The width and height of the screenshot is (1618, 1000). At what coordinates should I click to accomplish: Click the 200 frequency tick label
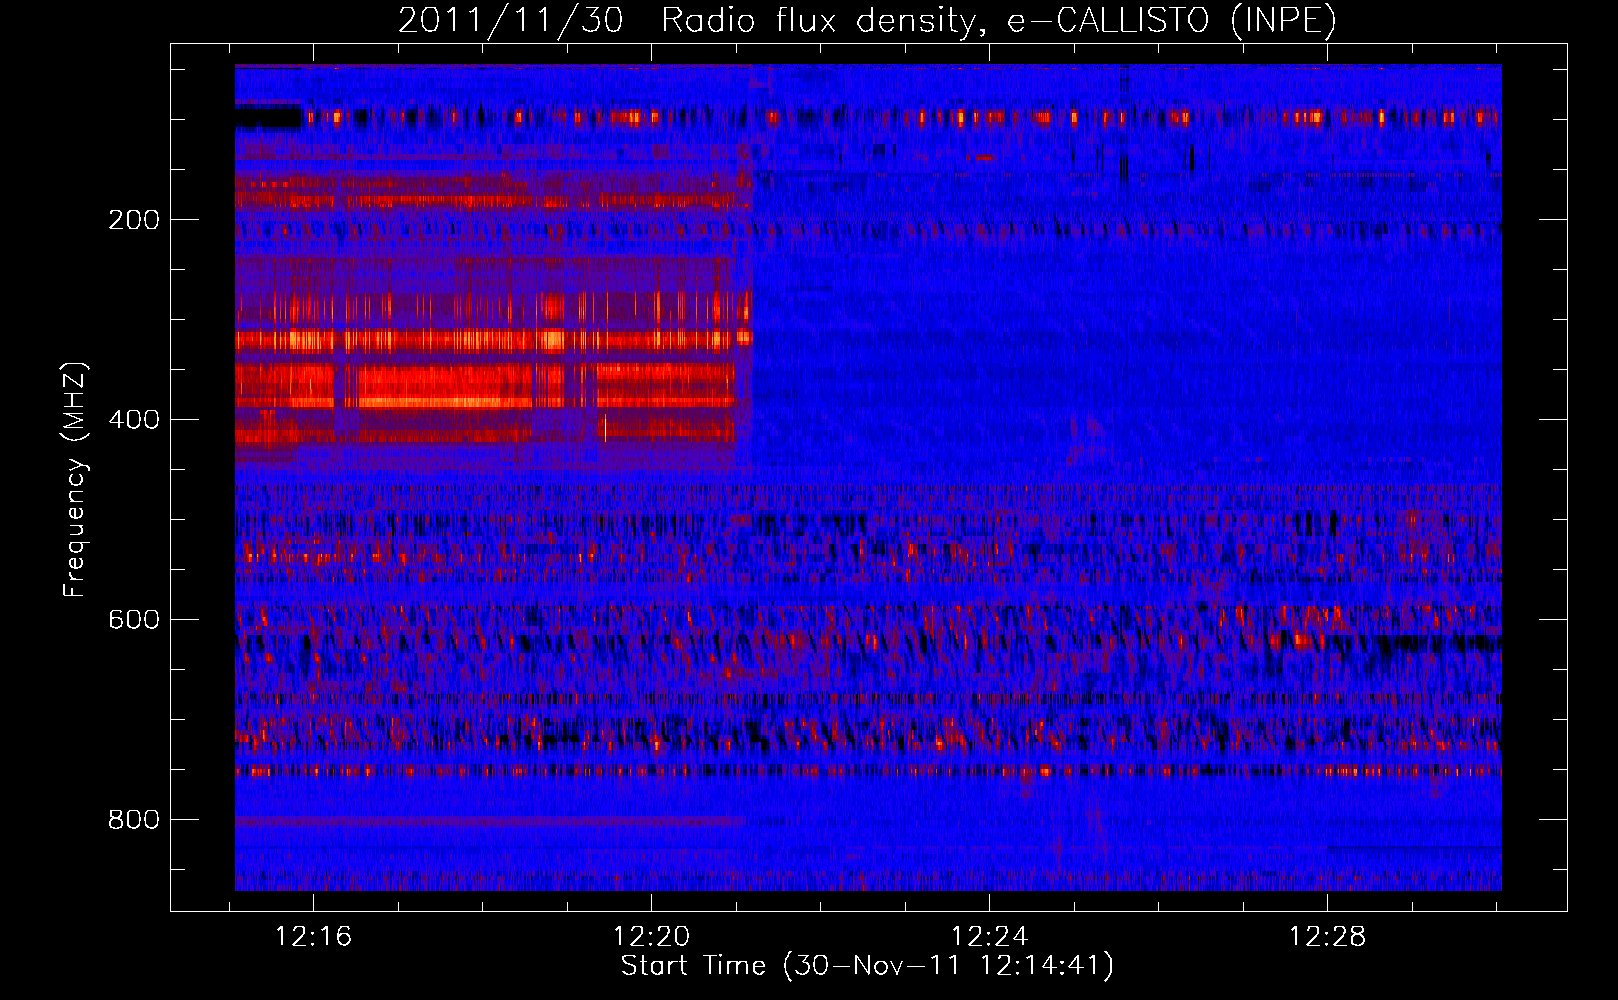pyautogui.click(x=134, y=220)
